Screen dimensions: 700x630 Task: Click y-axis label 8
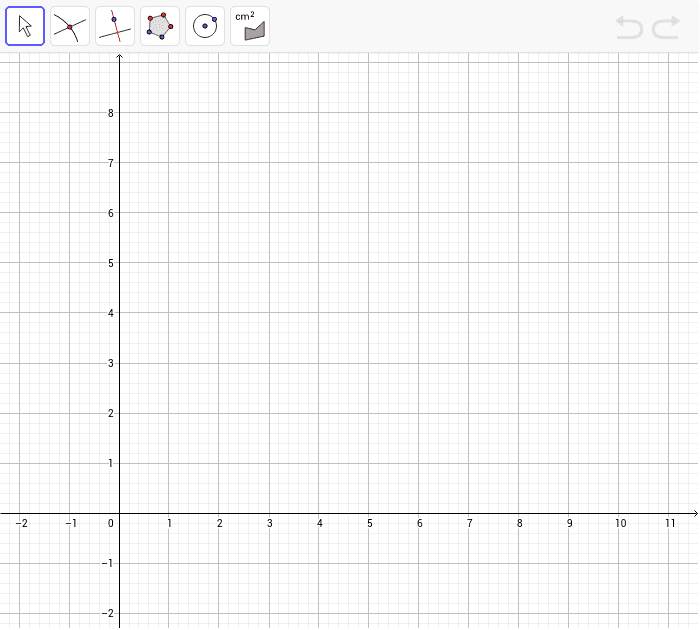pyautogui.click(x=111, y=113)
